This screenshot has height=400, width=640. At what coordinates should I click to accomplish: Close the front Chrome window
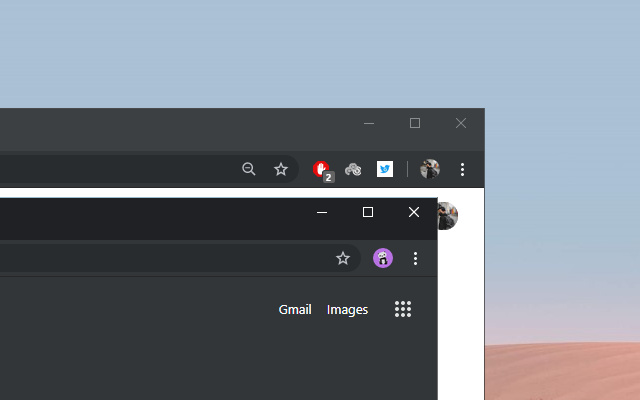414,212
